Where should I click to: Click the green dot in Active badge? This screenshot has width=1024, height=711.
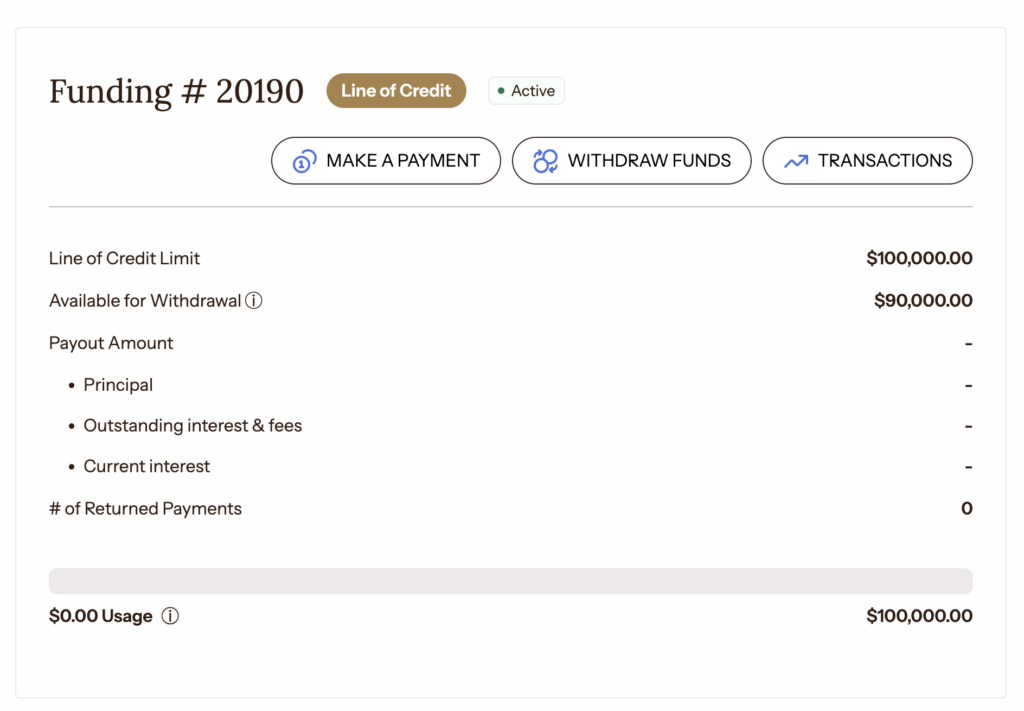pyautogui.click(x=501, y=91)
